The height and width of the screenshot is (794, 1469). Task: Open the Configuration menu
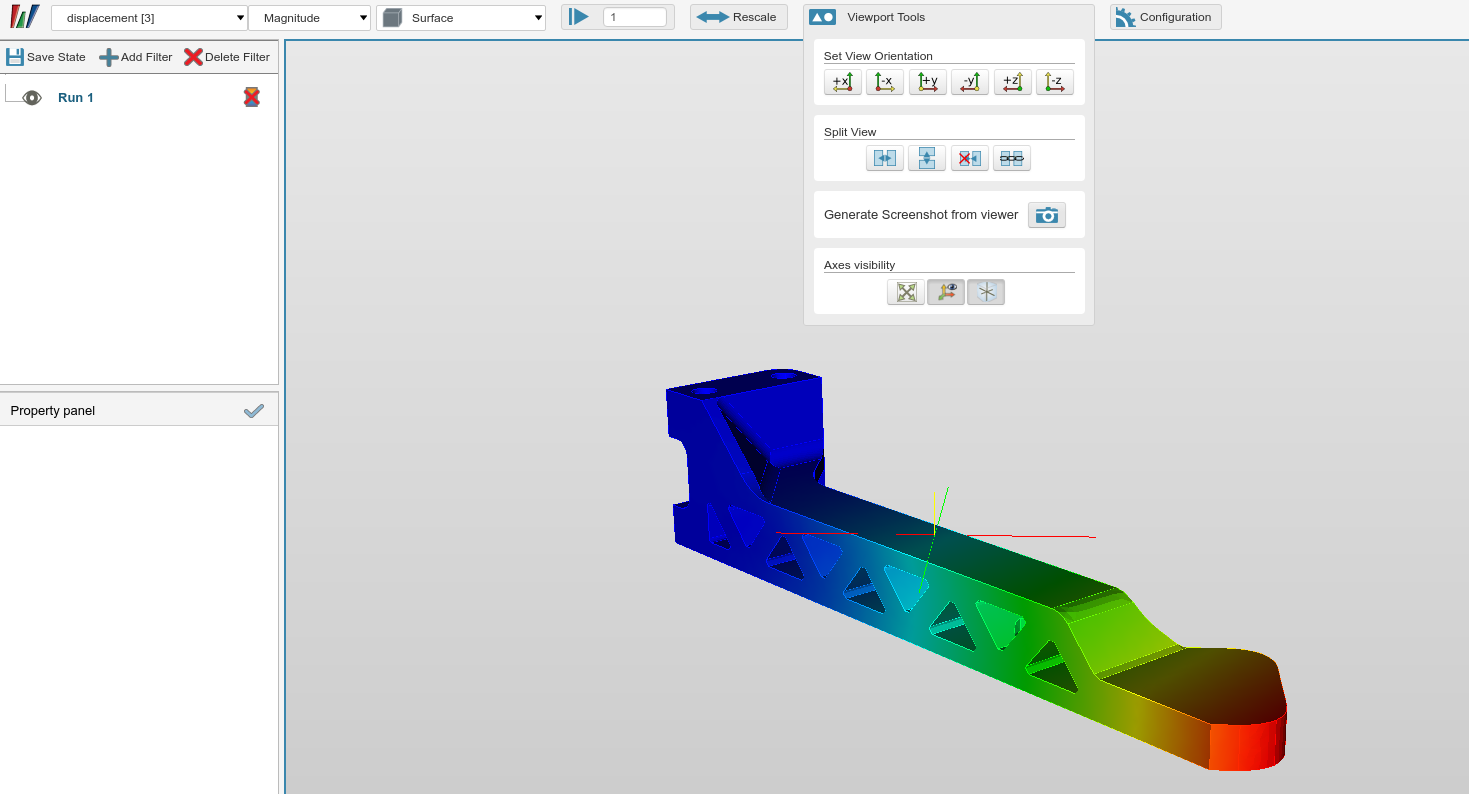point(1165,17)
